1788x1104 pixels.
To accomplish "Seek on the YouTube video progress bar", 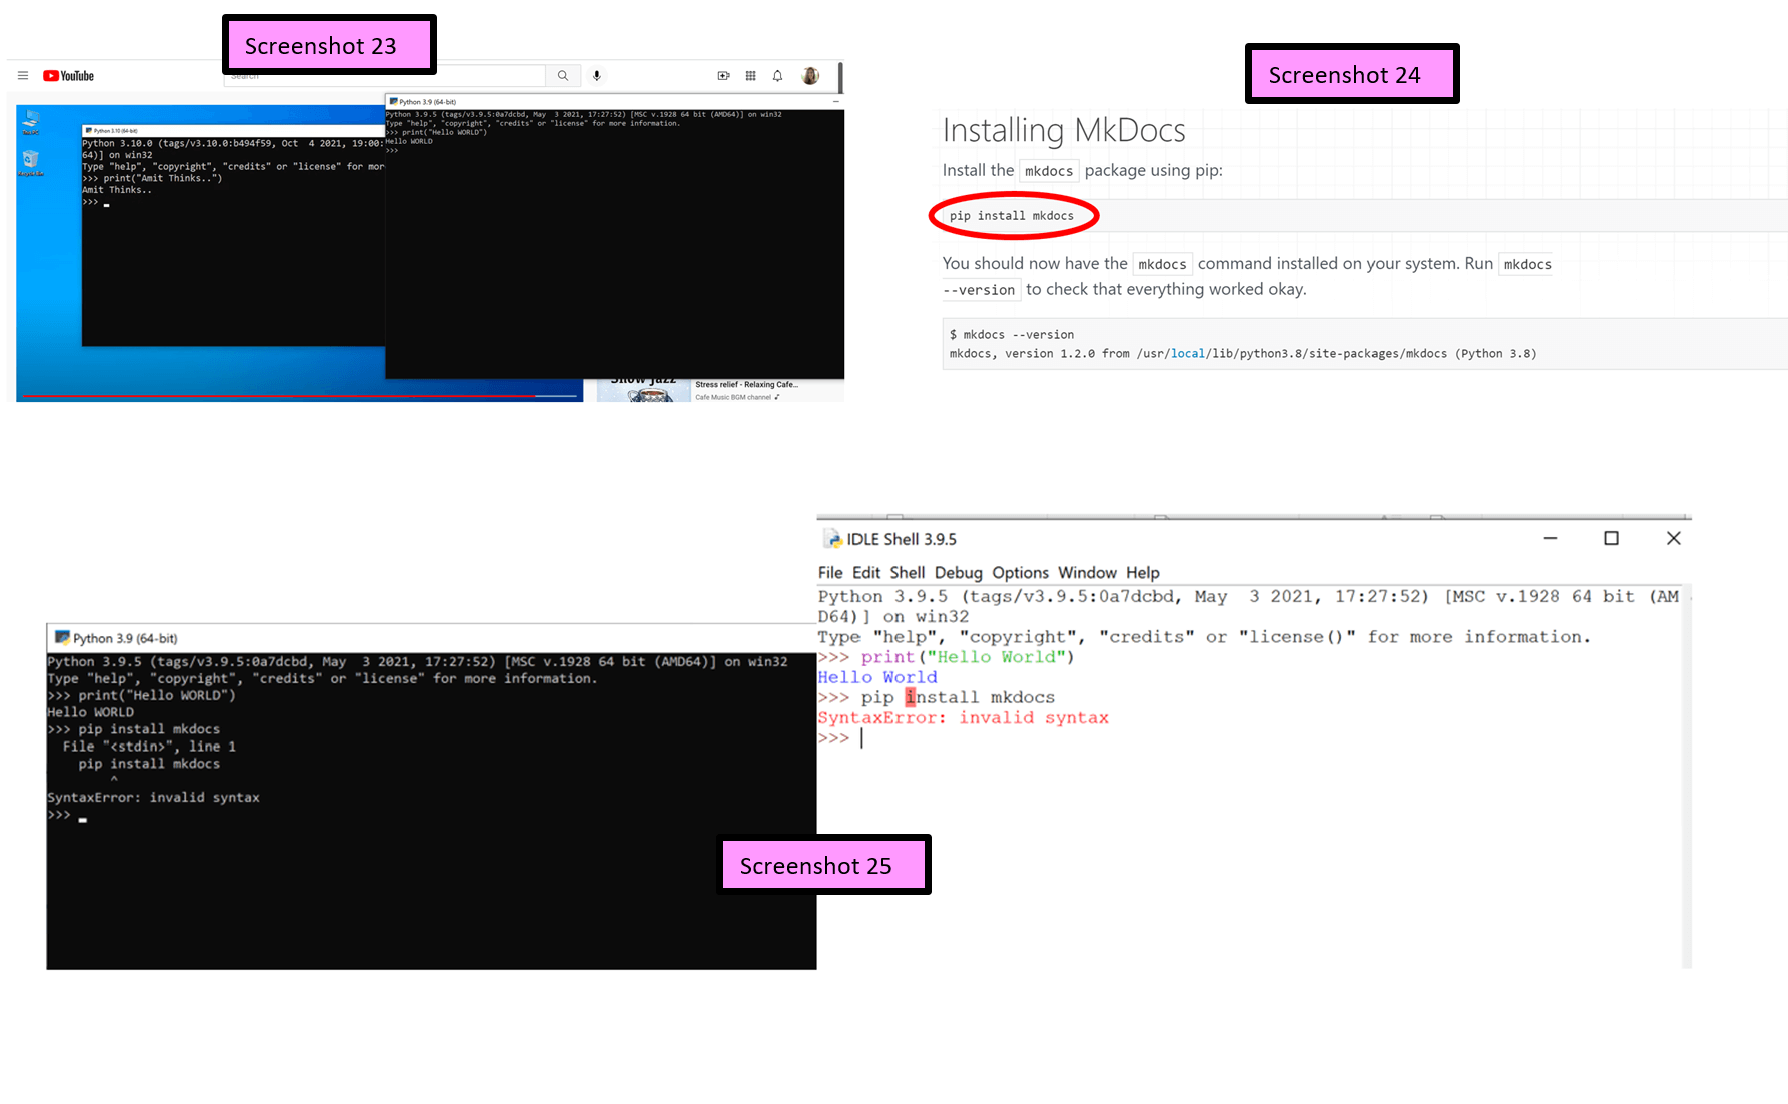I will (300, 397).
